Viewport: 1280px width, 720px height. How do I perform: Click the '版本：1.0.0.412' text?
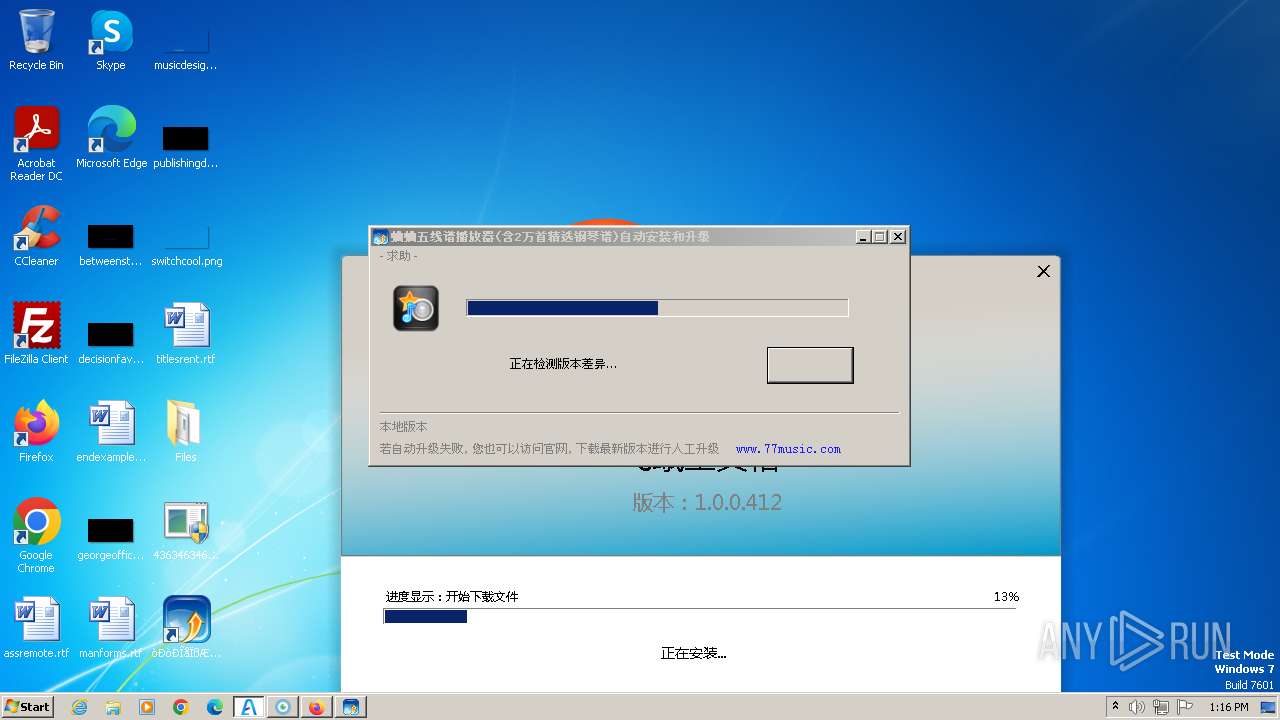707,502
